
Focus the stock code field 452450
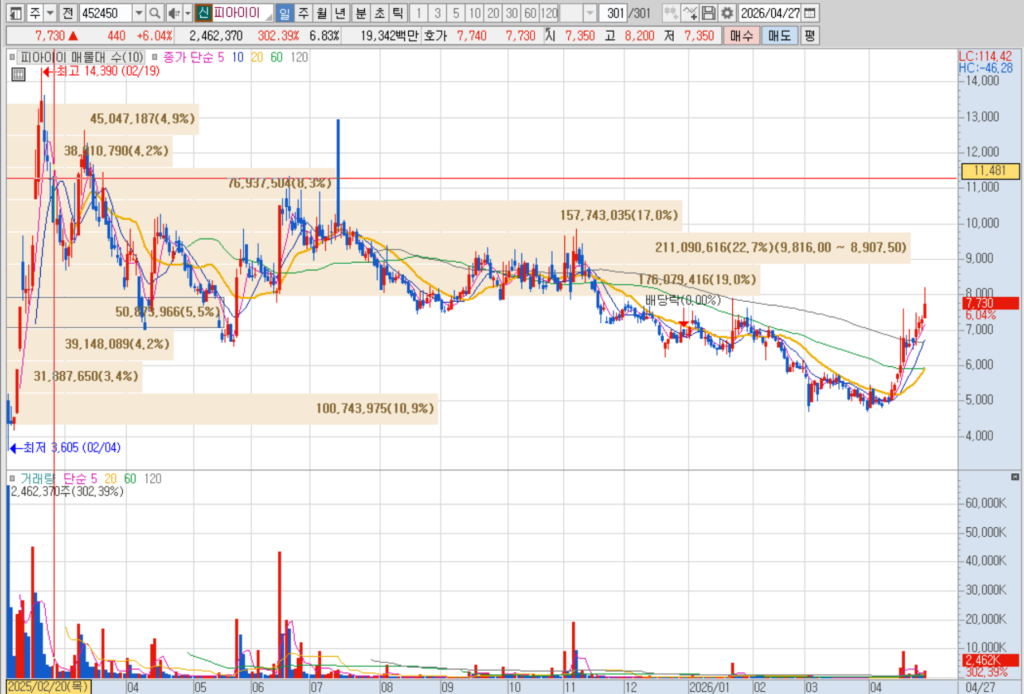tap(104, 12)
